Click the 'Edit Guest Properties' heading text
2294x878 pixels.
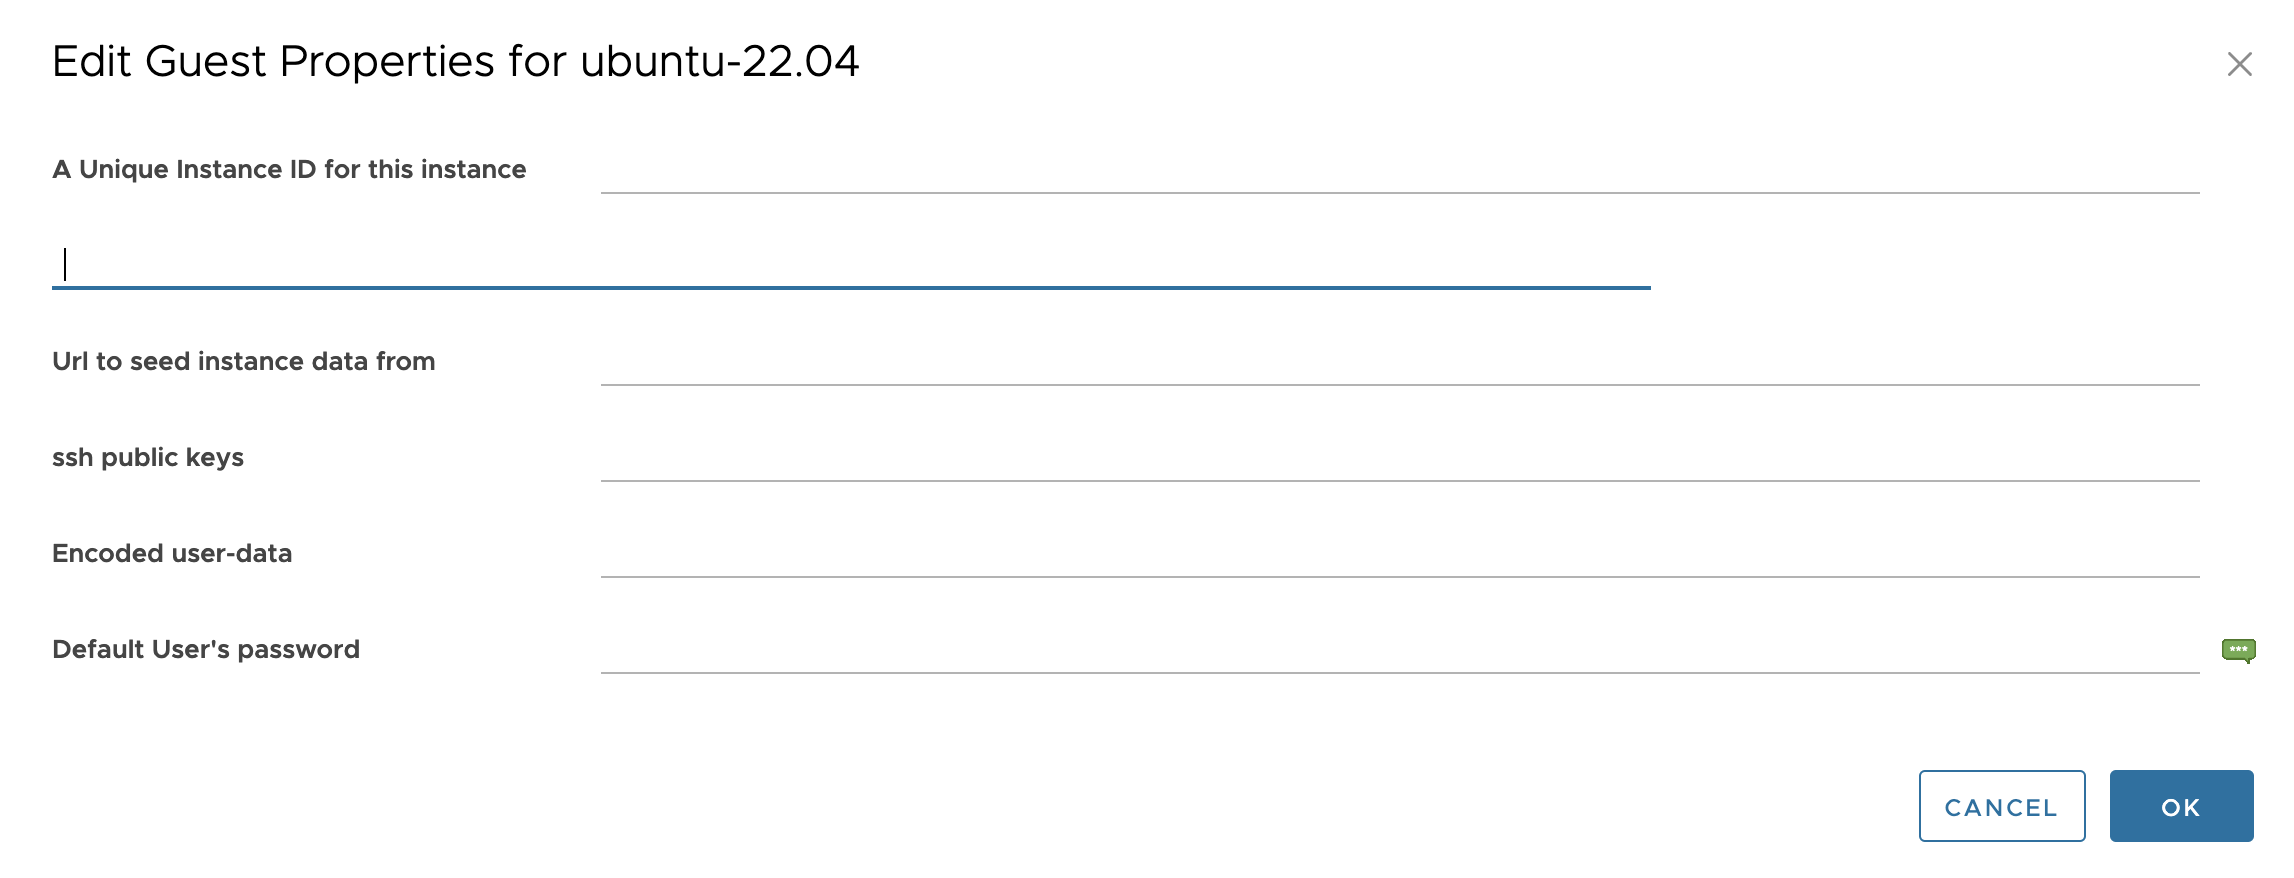coord(273,62)
